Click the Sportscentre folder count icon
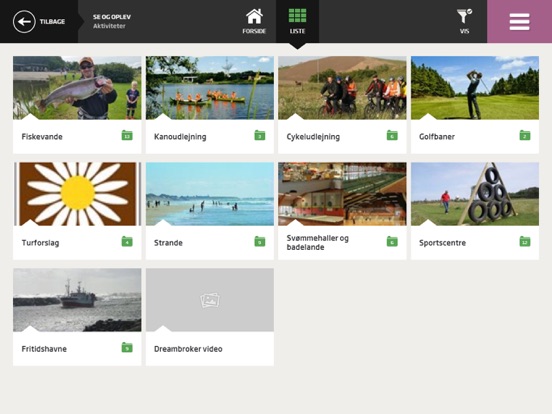The width and height of the screenshot is (552, 414). click(x=525, y=242)
